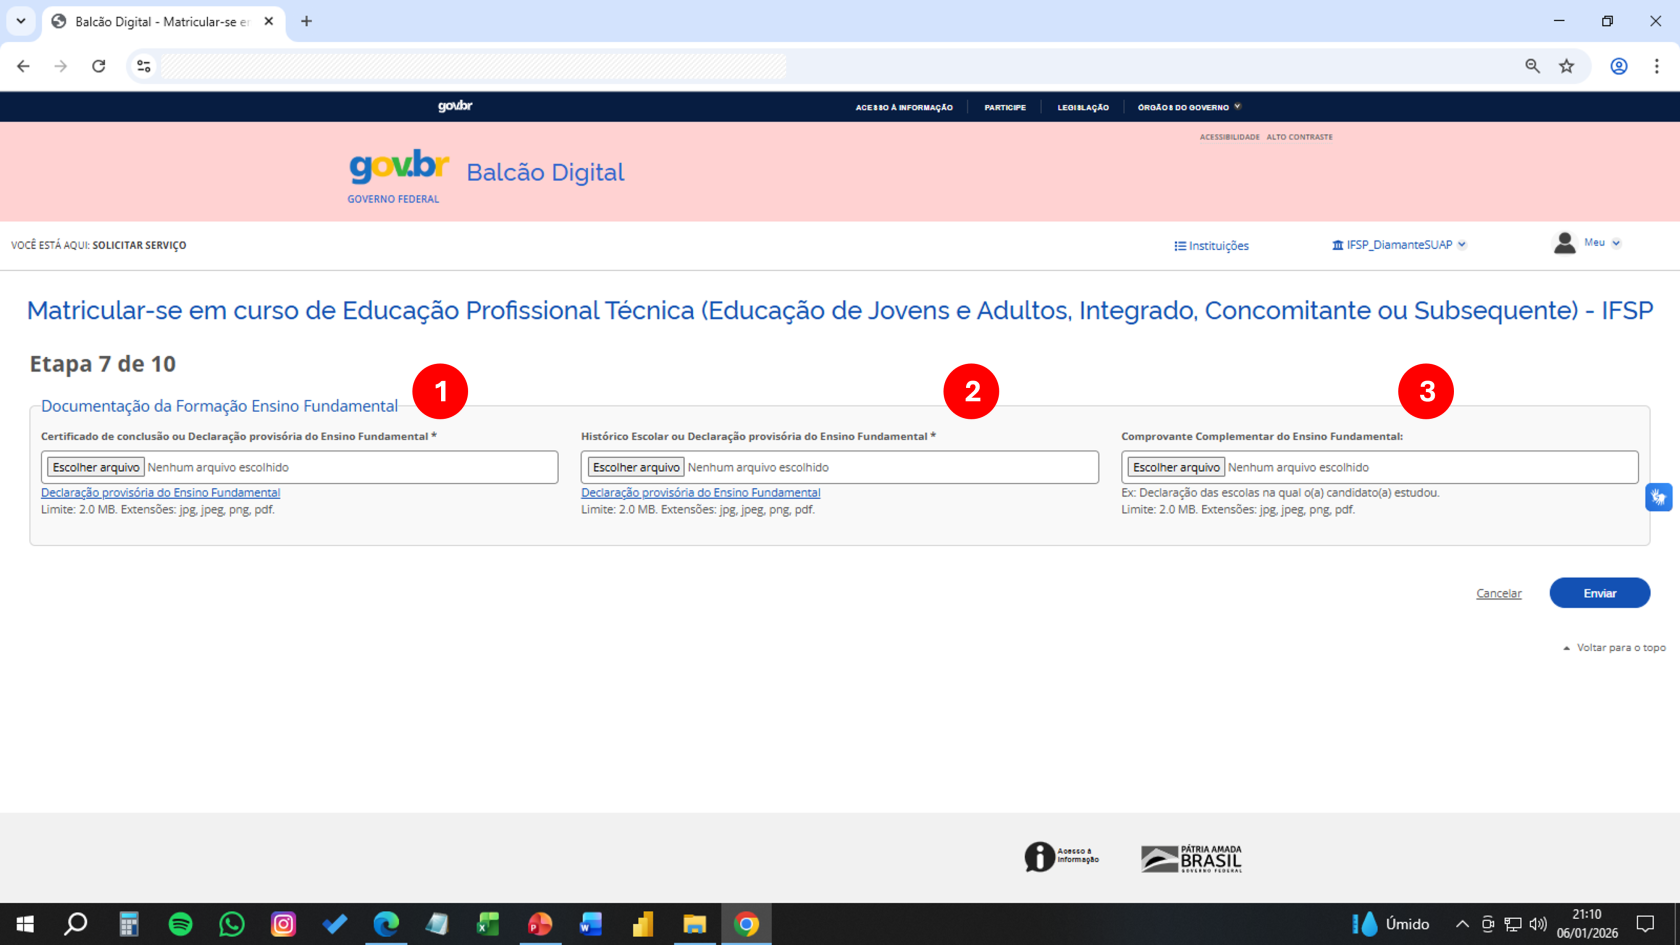Click the volume icon in the system tray
Image resolution: width=1680 pixels, height=945 pixels.
(x=1536, y=924)
